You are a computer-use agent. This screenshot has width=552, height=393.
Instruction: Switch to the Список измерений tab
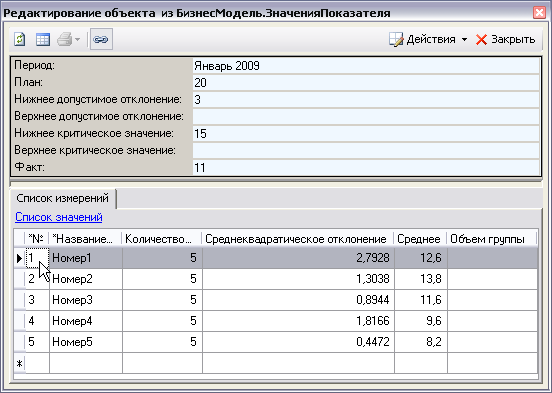[x=63, y=198]
